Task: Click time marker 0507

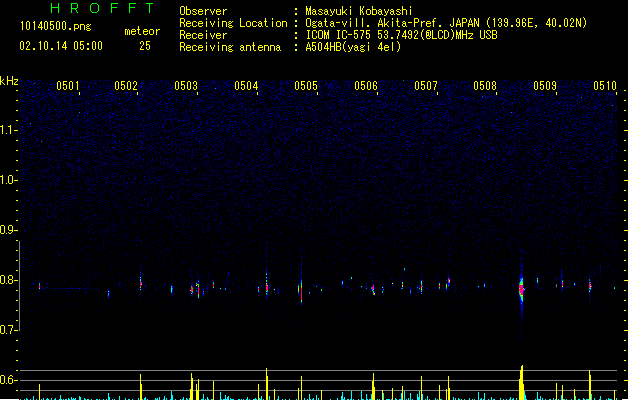Action: coord(426,86)
